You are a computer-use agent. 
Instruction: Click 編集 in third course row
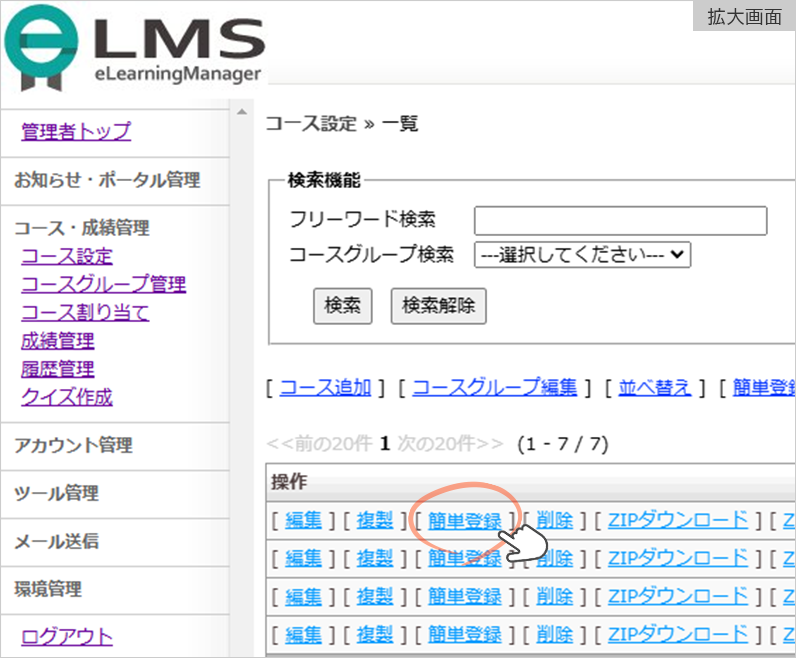(x=304, y=597)
